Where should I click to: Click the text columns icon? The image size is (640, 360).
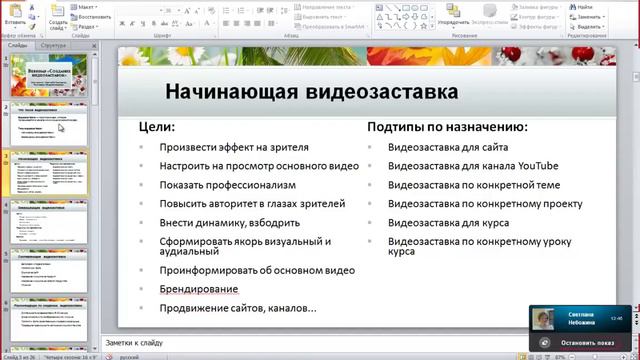click(272, 24)
